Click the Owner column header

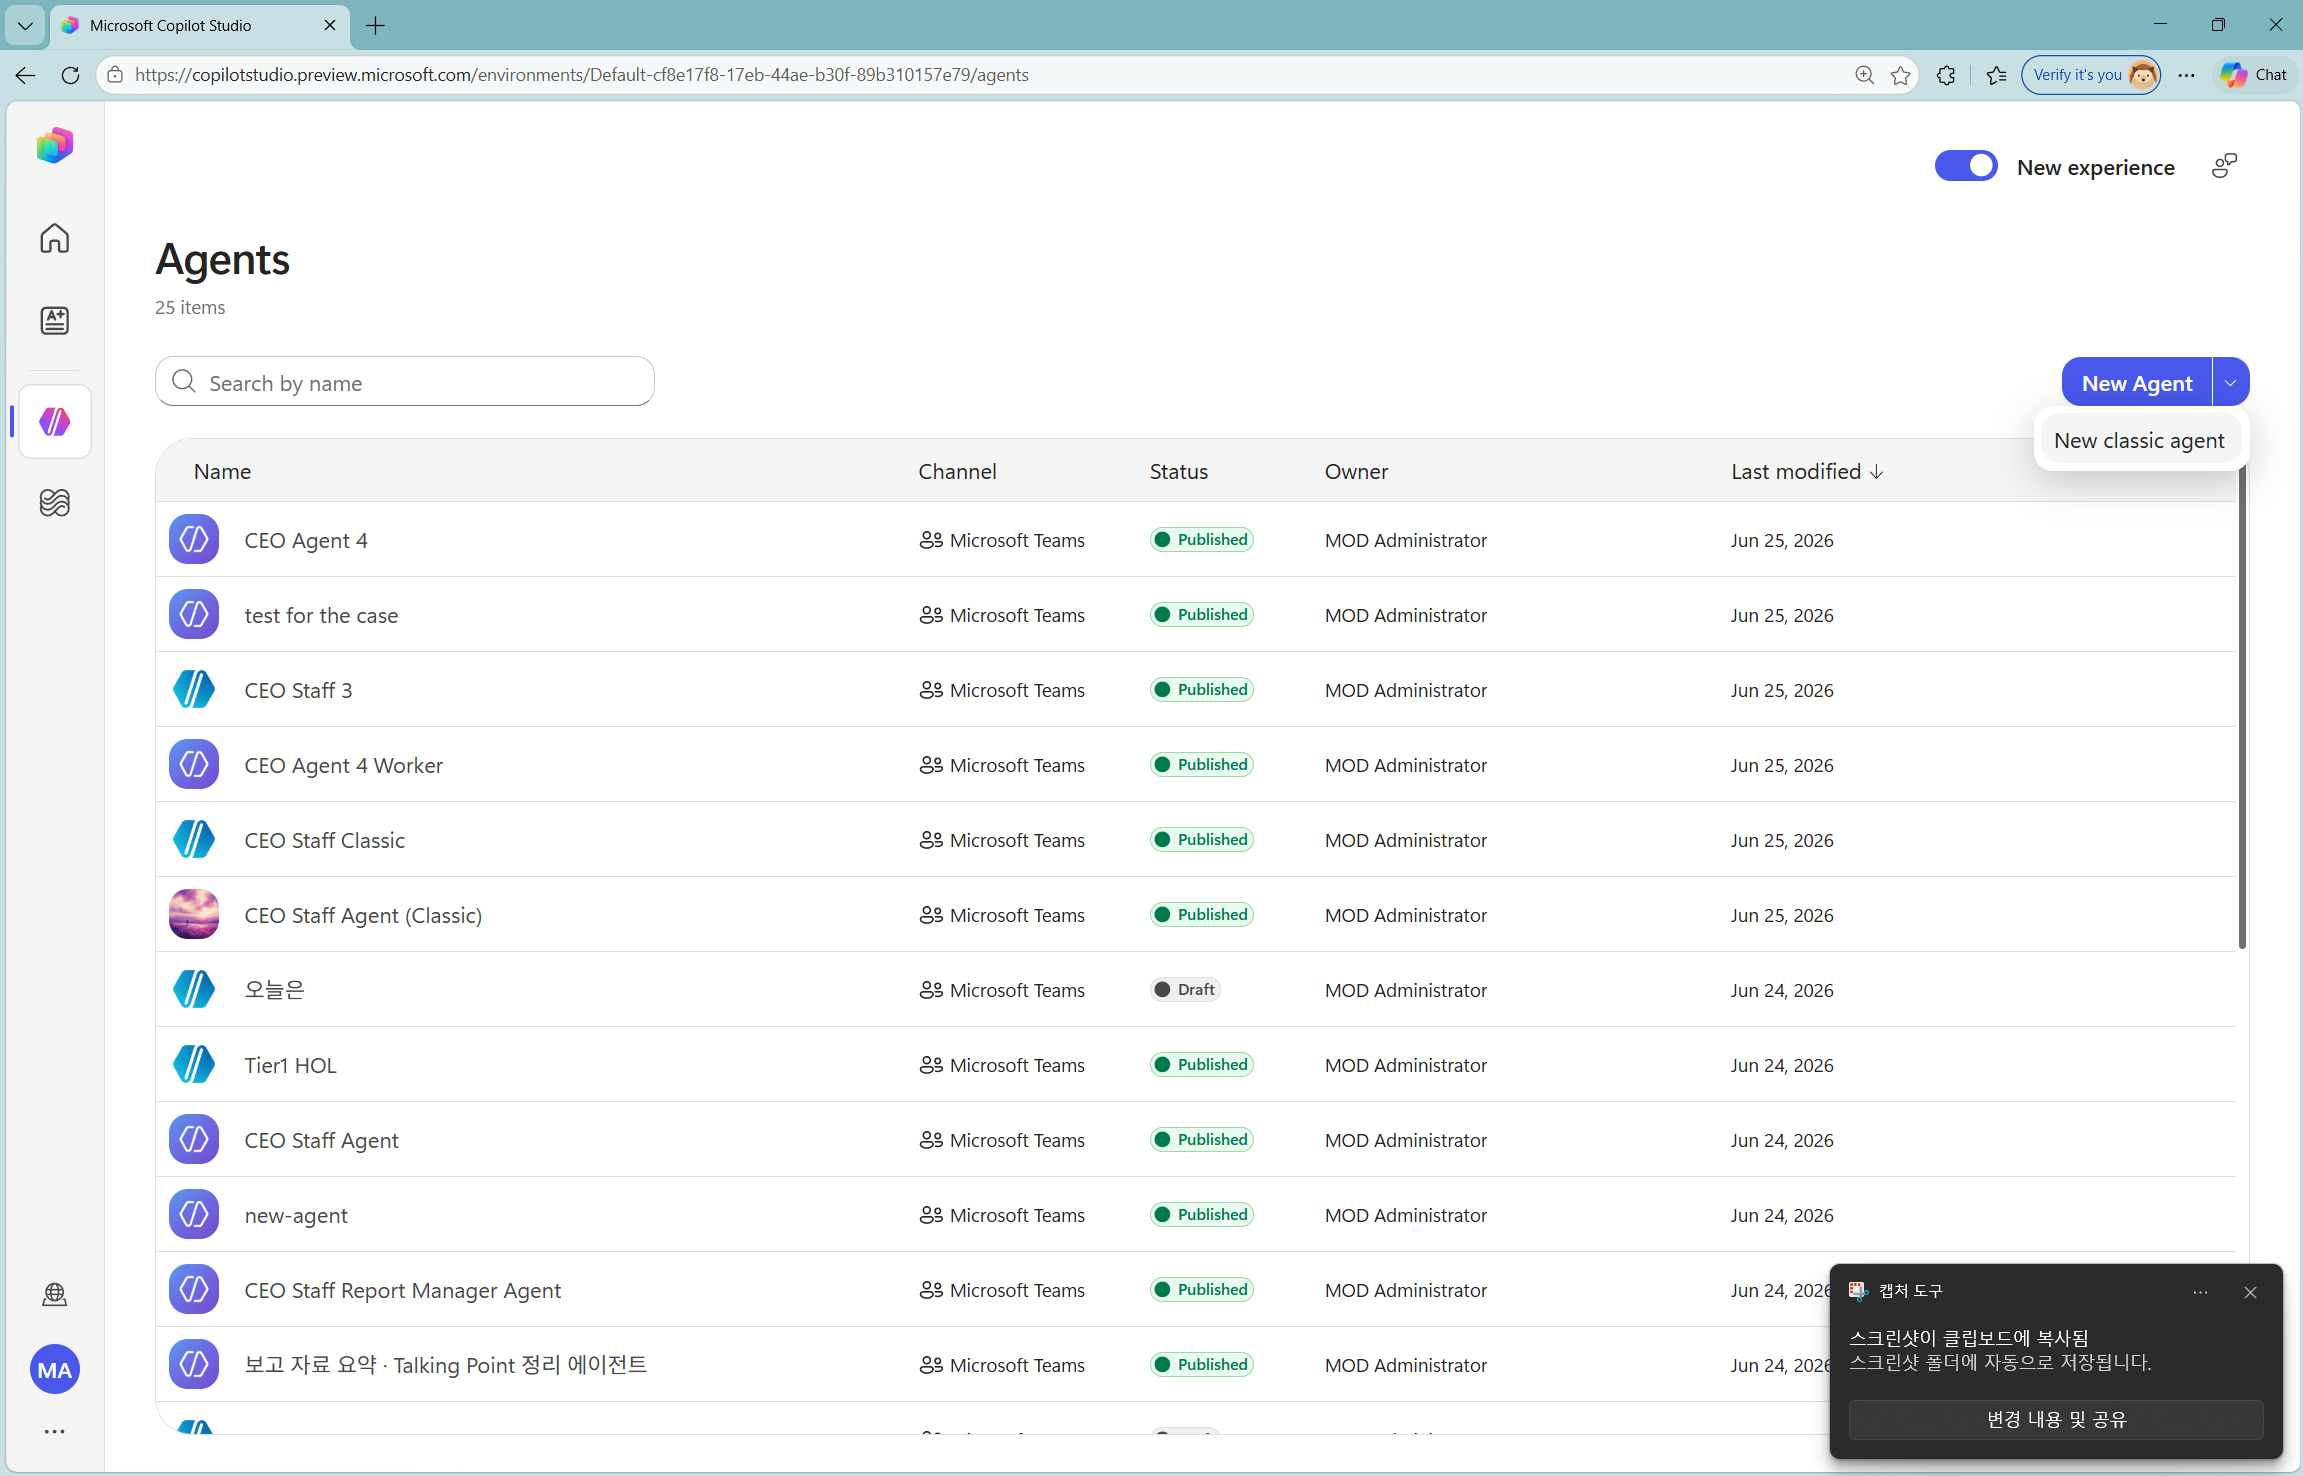(1356, 471)
